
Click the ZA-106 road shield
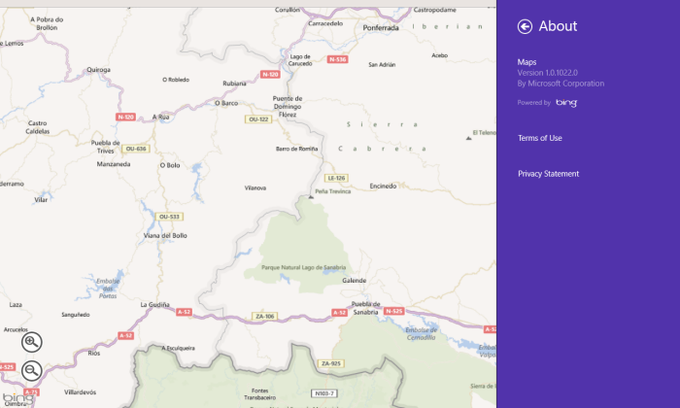click(x=265, y=317)
